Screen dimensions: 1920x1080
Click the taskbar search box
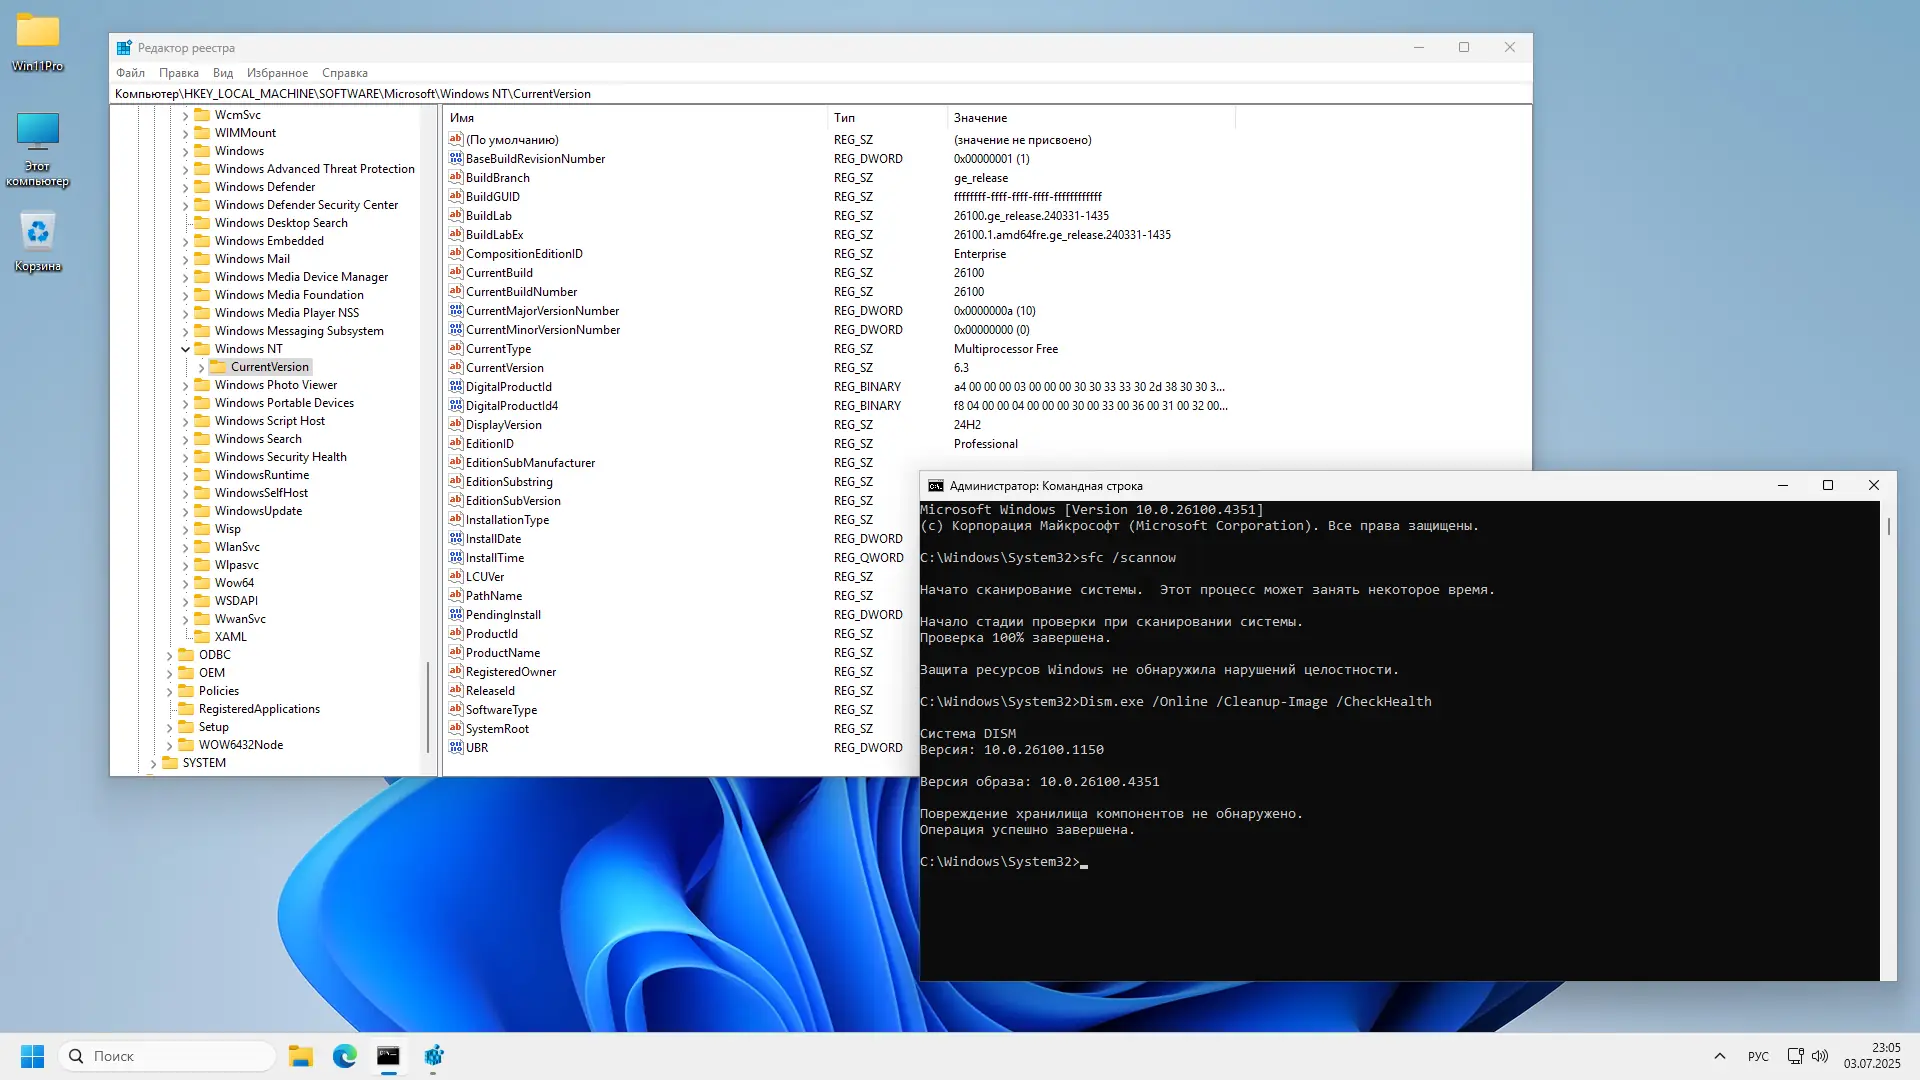(x=168, y=1056)
